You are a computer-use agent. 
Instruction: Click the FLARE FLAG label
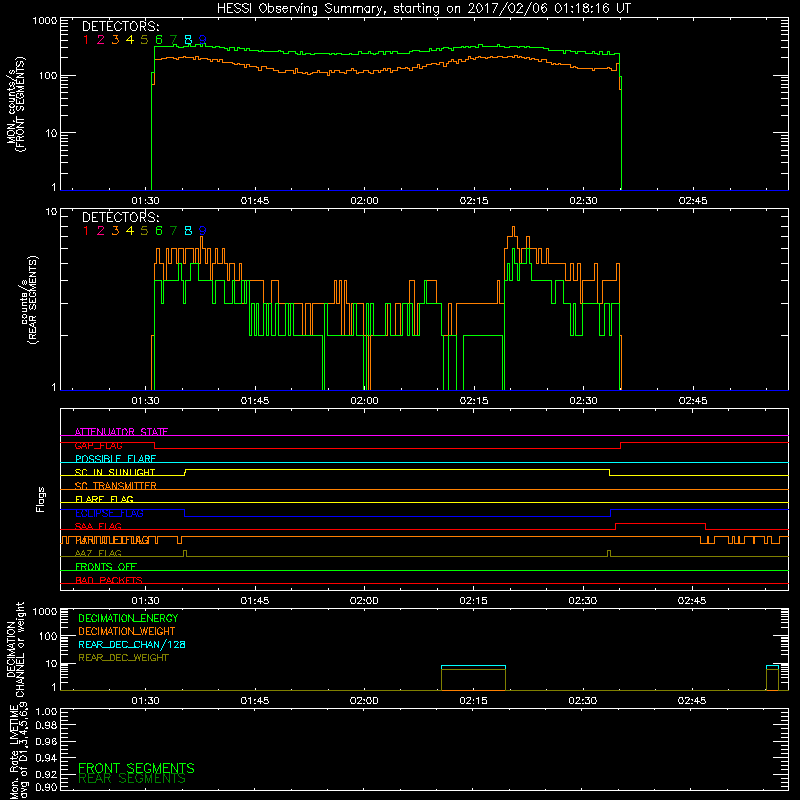click(104, 499)
